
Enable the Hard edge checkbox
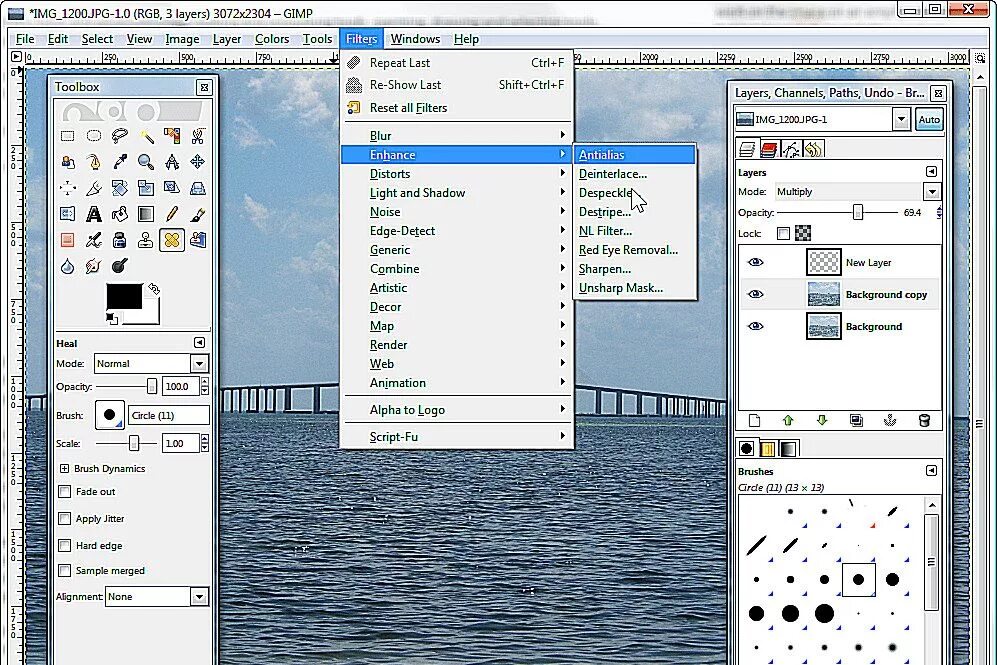(x=64, y=545)
